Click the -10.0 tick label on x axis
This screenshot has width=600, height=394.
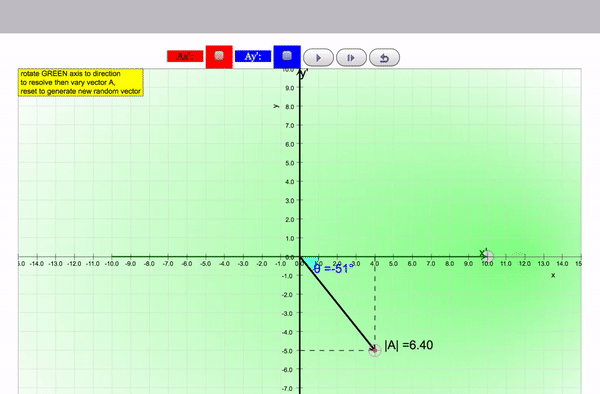111,264
